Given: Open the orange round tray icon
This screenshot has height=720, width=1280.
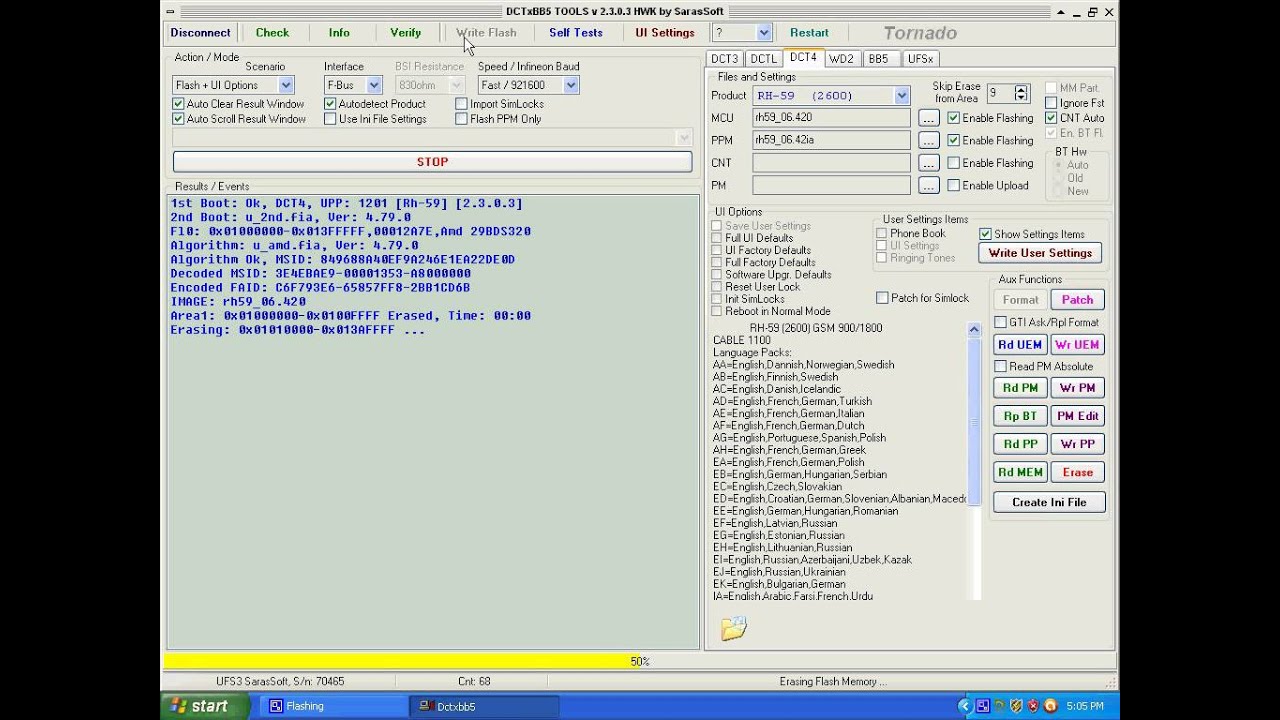Looking at the screenshot, I should tap(1050, 706).
